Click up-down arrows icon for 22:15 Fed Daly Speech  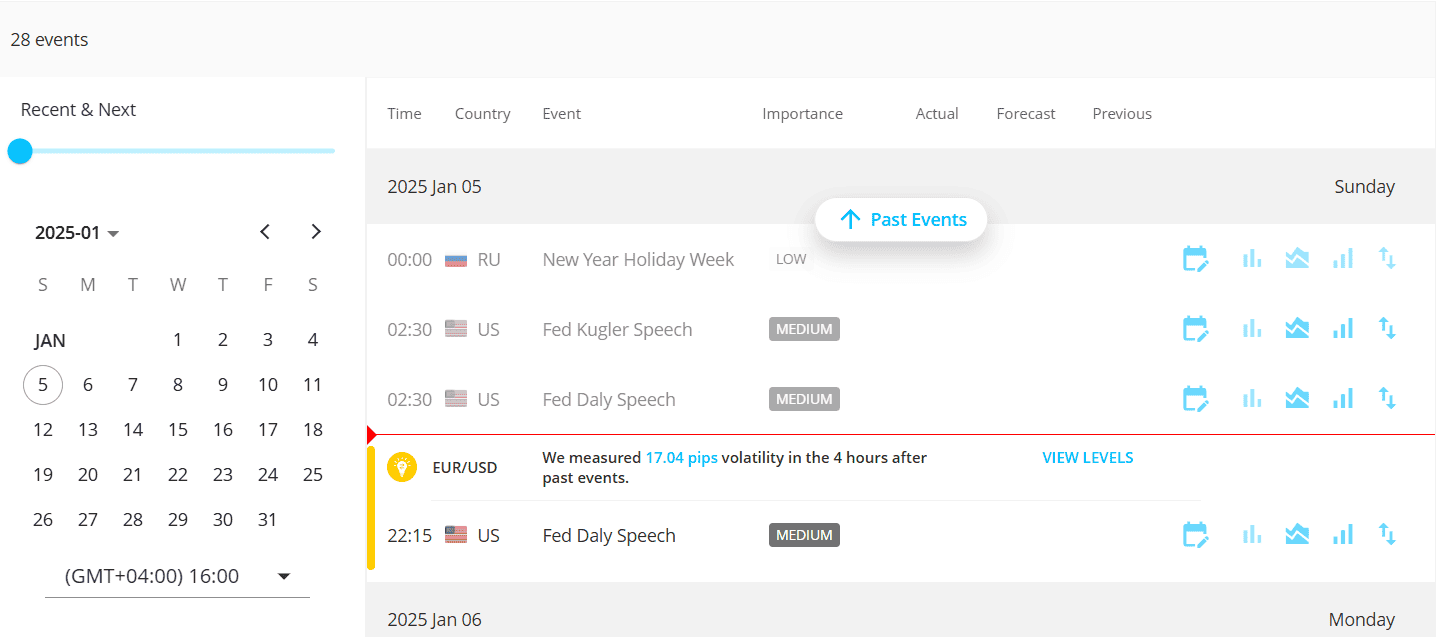(1387, 535)
